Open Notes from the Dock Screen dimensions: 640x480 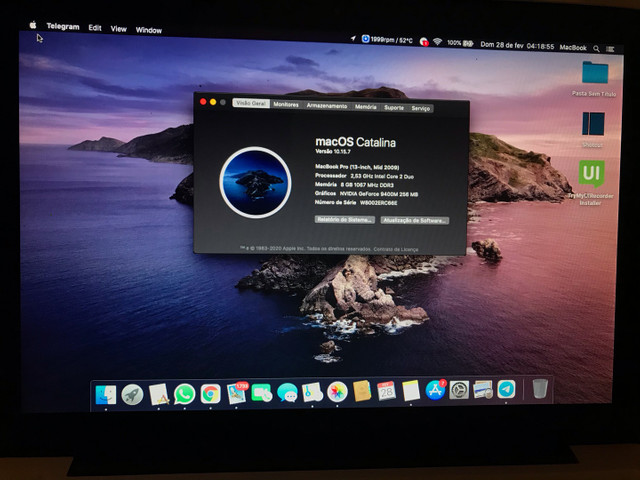[x=411, y=391]
